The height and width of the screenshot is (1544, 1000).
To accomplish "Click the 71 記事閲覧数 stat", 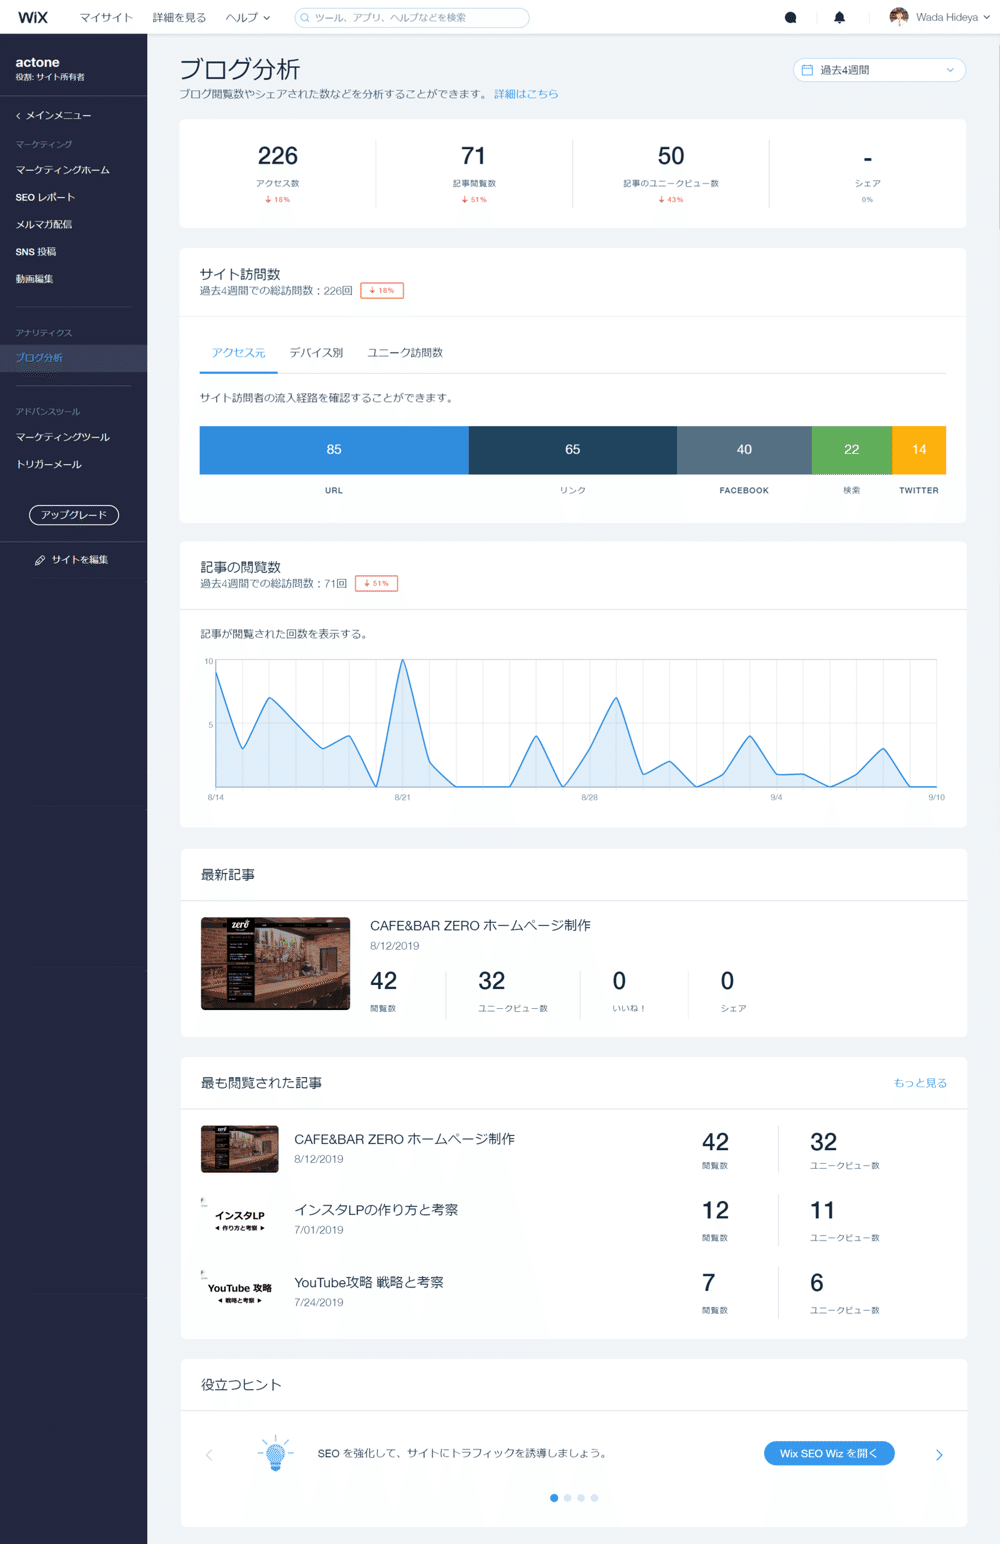I will pyautogui.click(x=474, y=172).
